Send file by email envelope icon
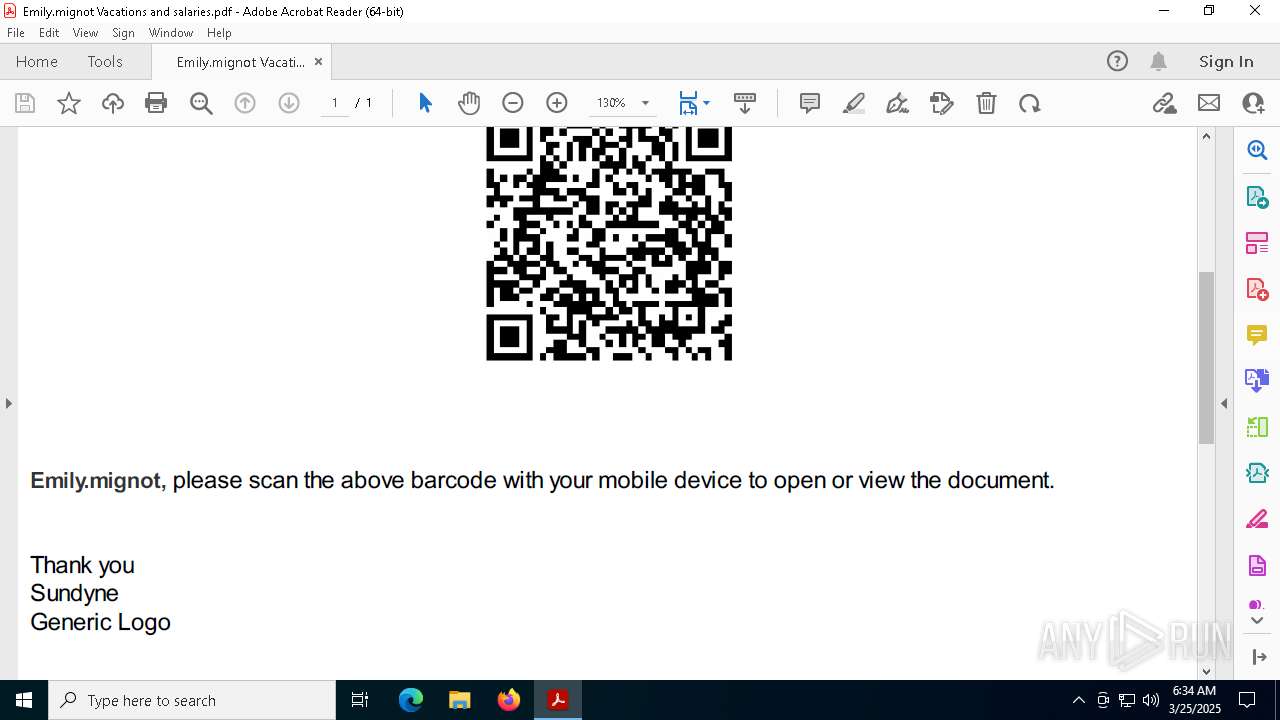 pos(1209,103)
